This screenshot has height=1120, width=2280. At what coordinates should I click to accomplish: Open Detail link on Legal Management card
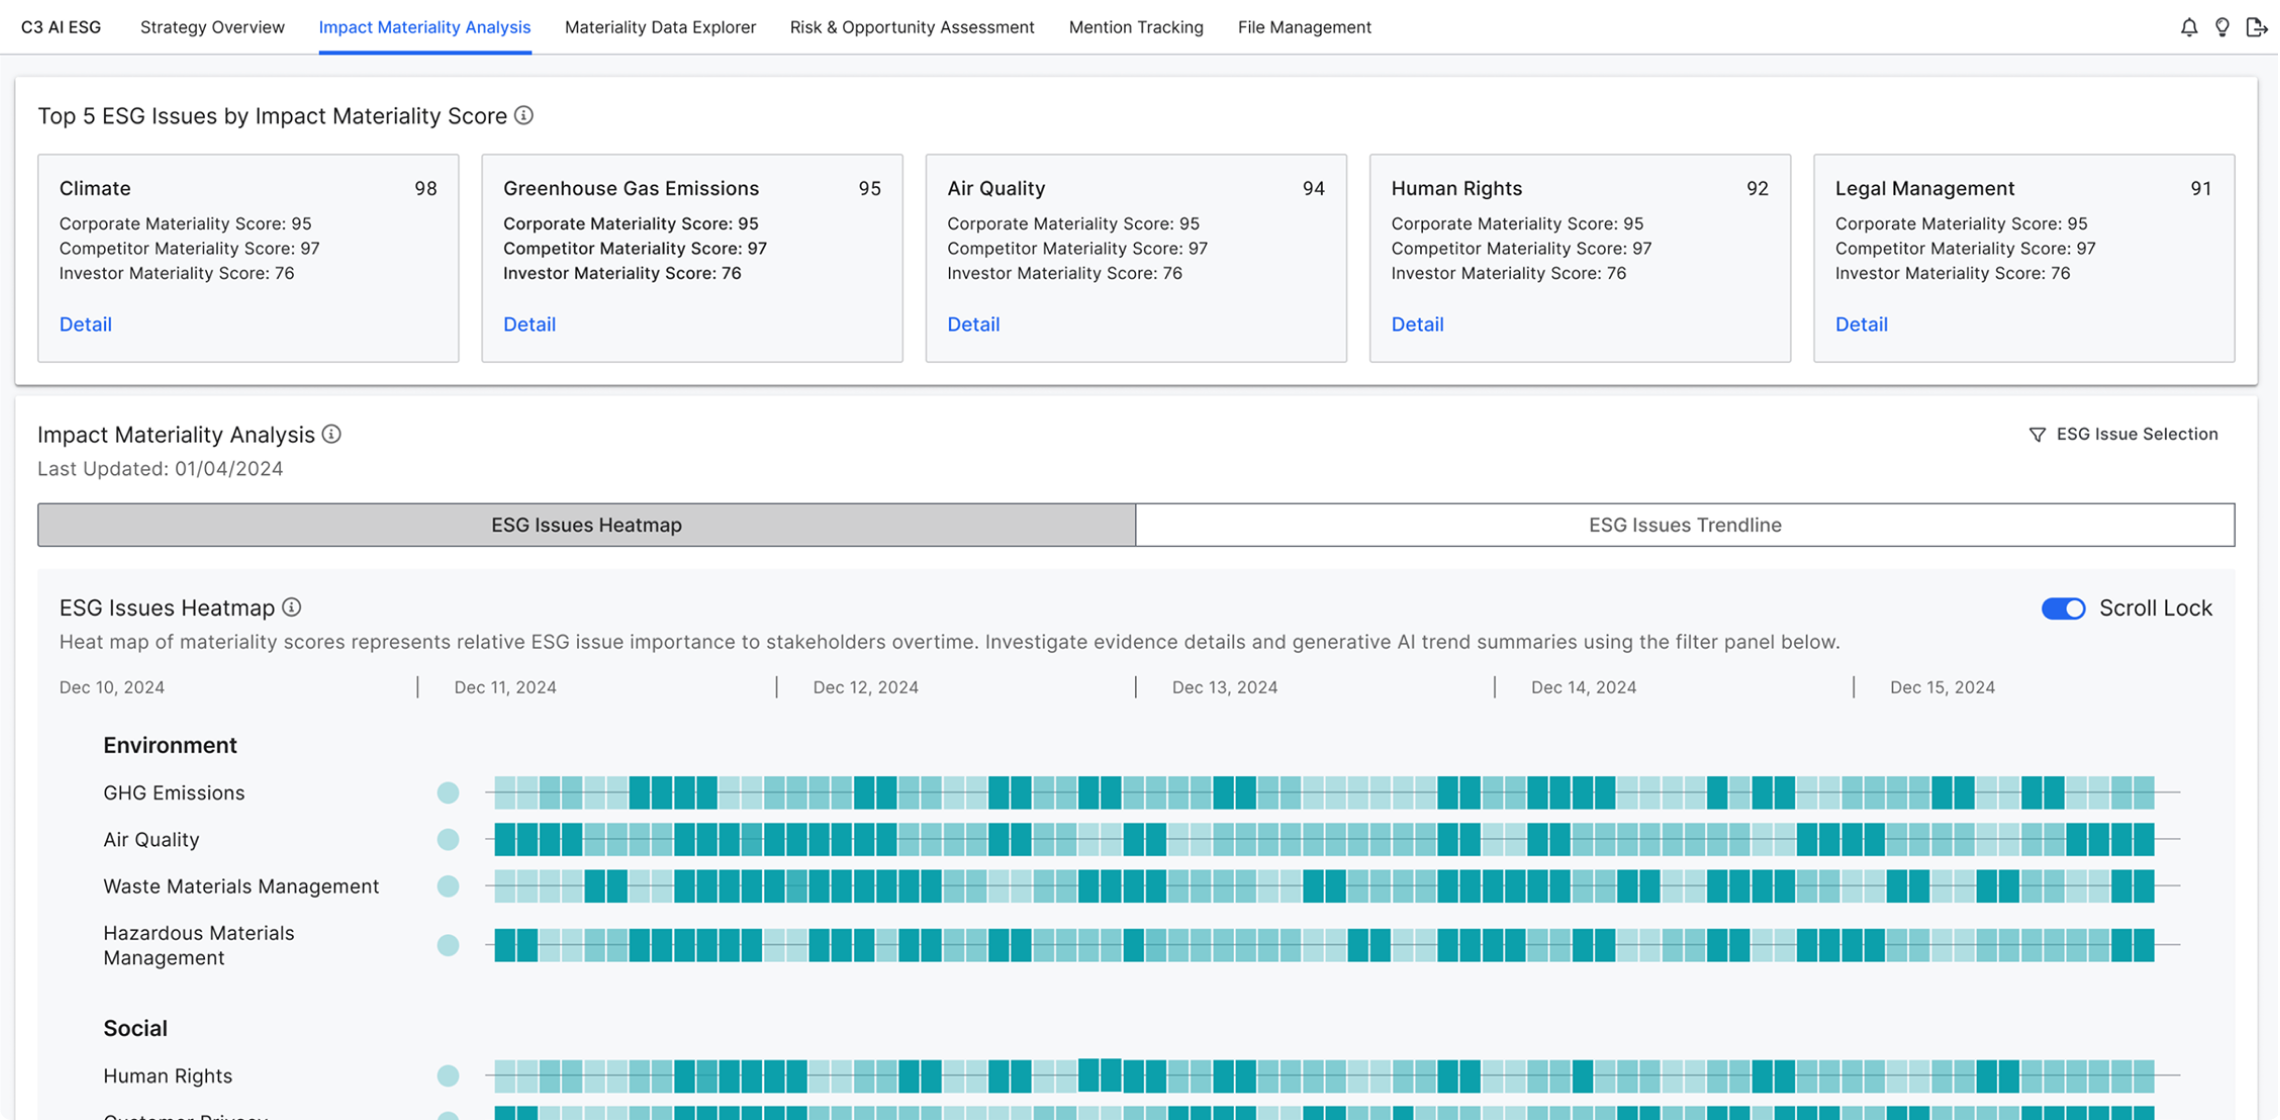[x=1862, y=324]
